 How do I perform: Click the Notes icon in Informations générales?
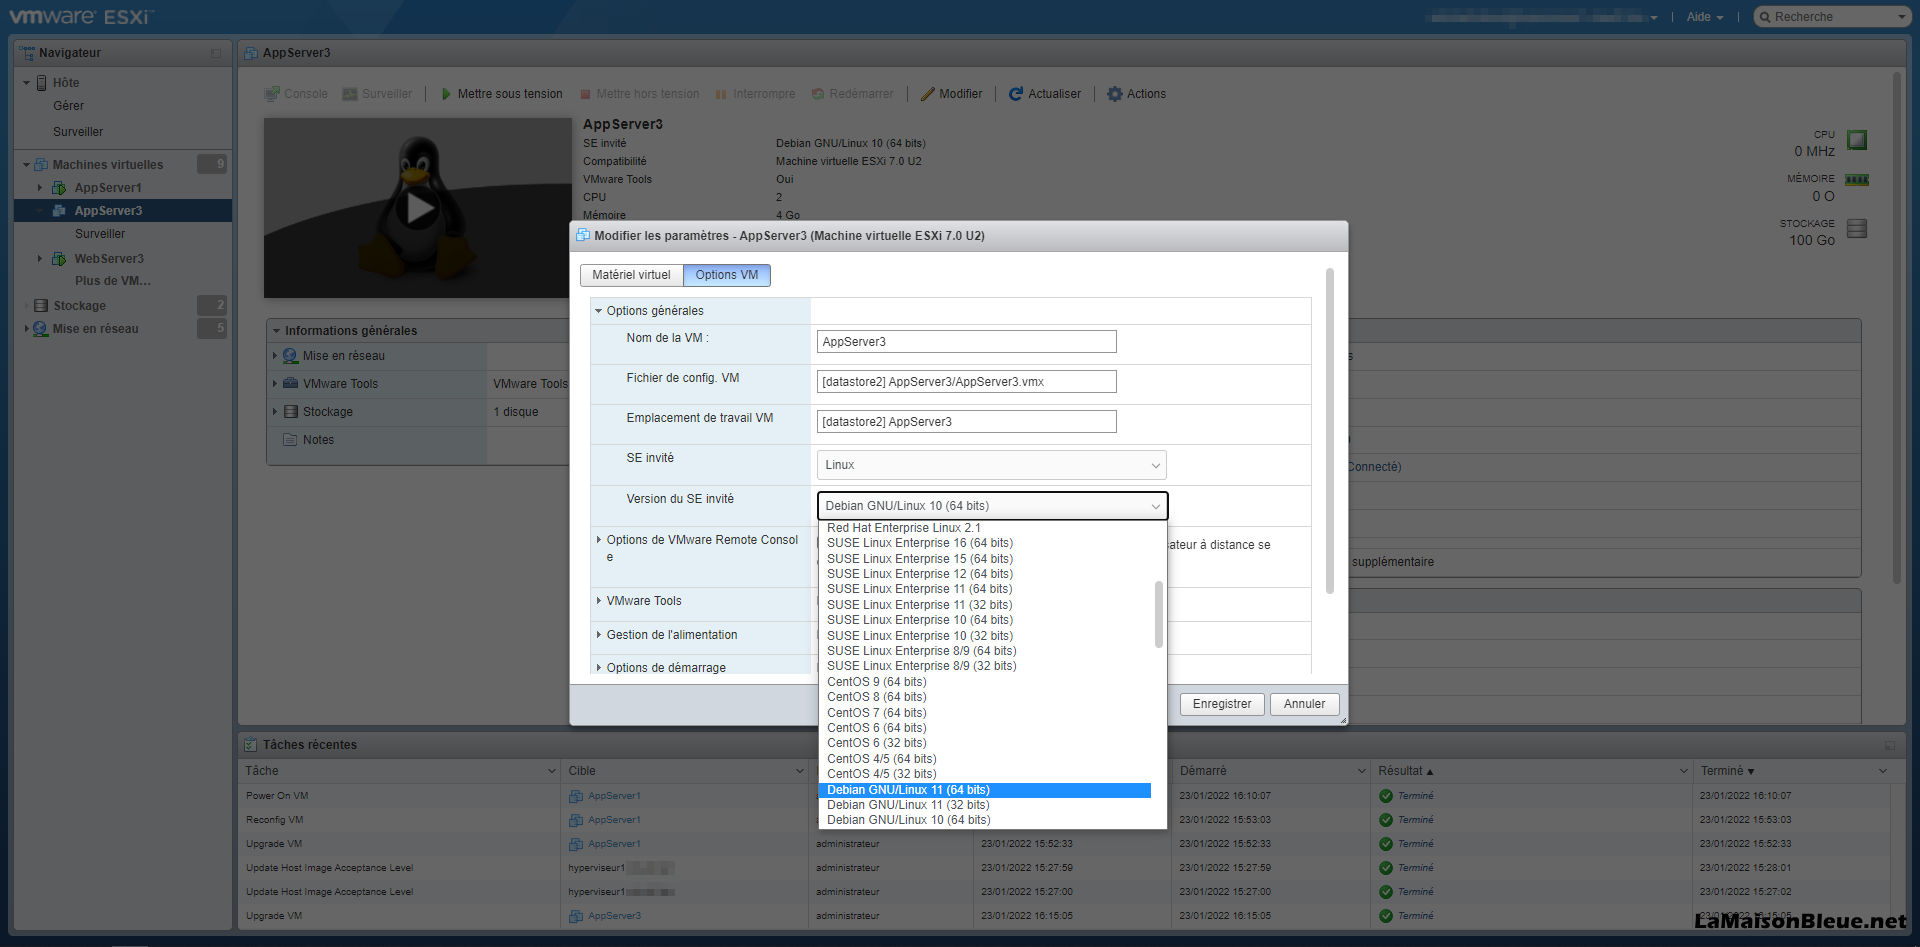click(291, 440)
